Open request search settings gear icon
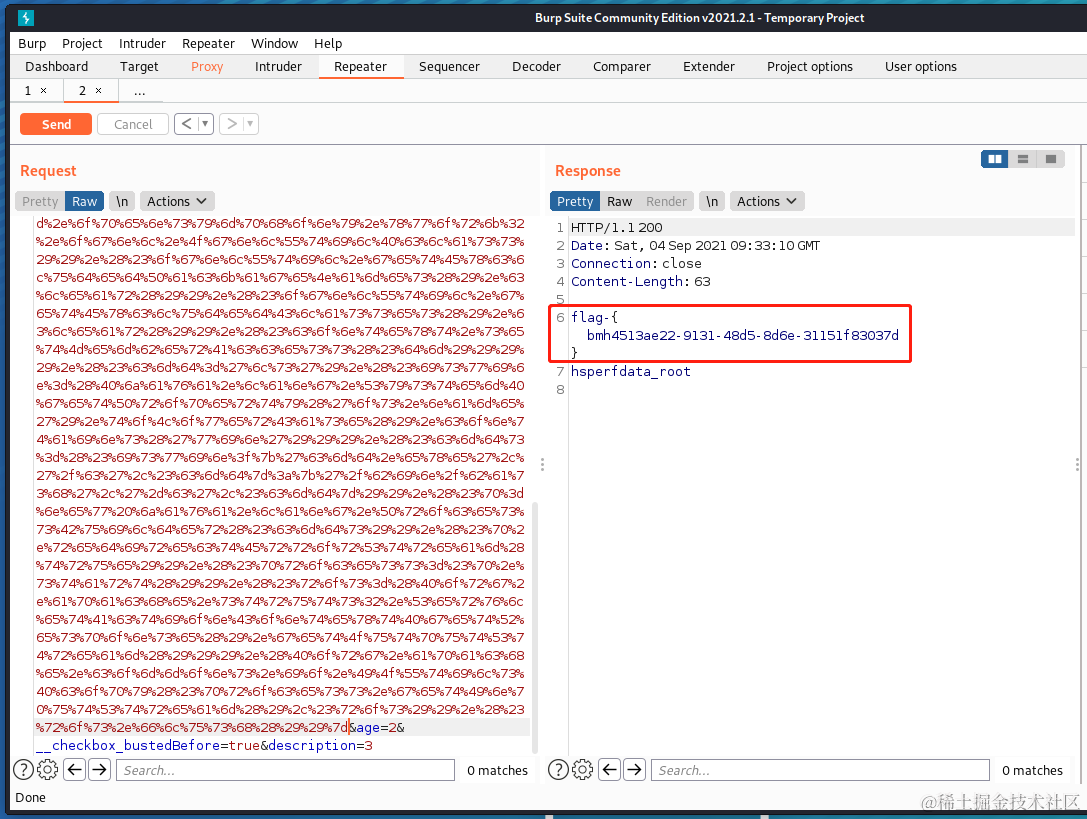This screenshot has height=819, width=1087. [x=47, y=770]
